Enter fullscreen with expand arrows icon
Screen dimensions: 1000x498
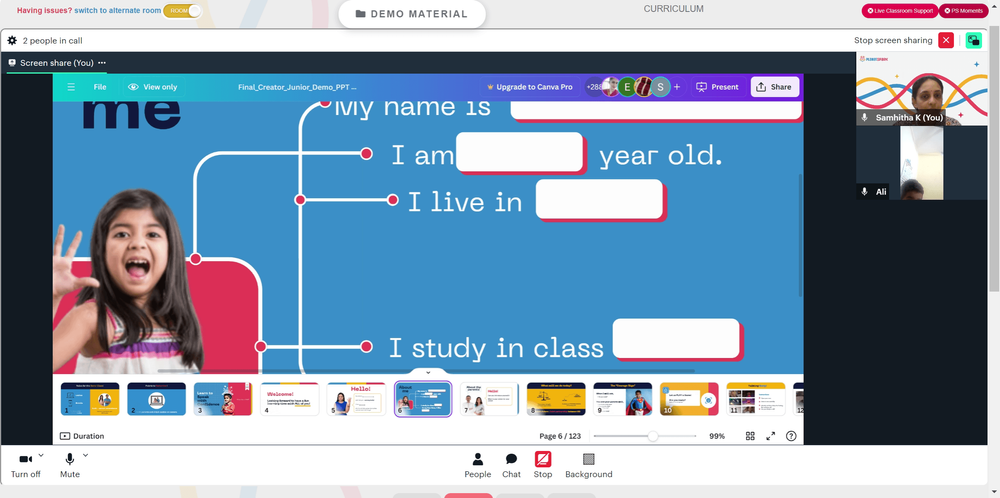coord(770,436)
